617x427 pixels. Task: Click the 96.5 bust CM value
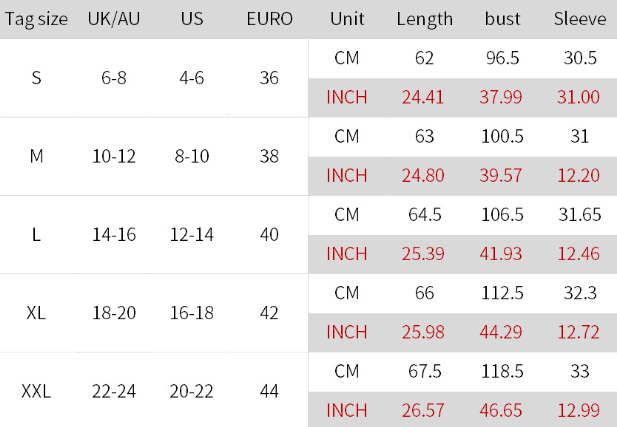pyautogui.click(x=502, y=58)
